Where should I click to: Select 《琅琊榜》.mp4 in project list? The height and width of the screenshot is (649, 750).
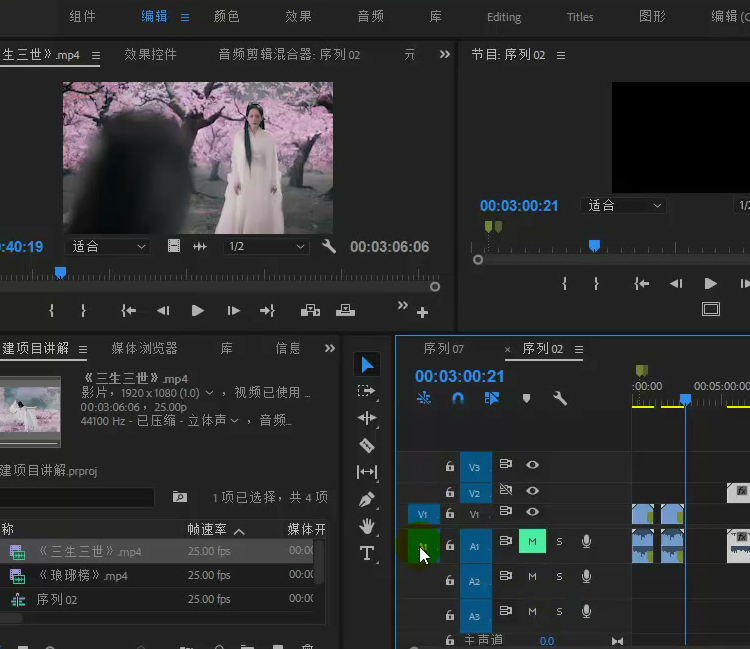click(x=82, y=575)
